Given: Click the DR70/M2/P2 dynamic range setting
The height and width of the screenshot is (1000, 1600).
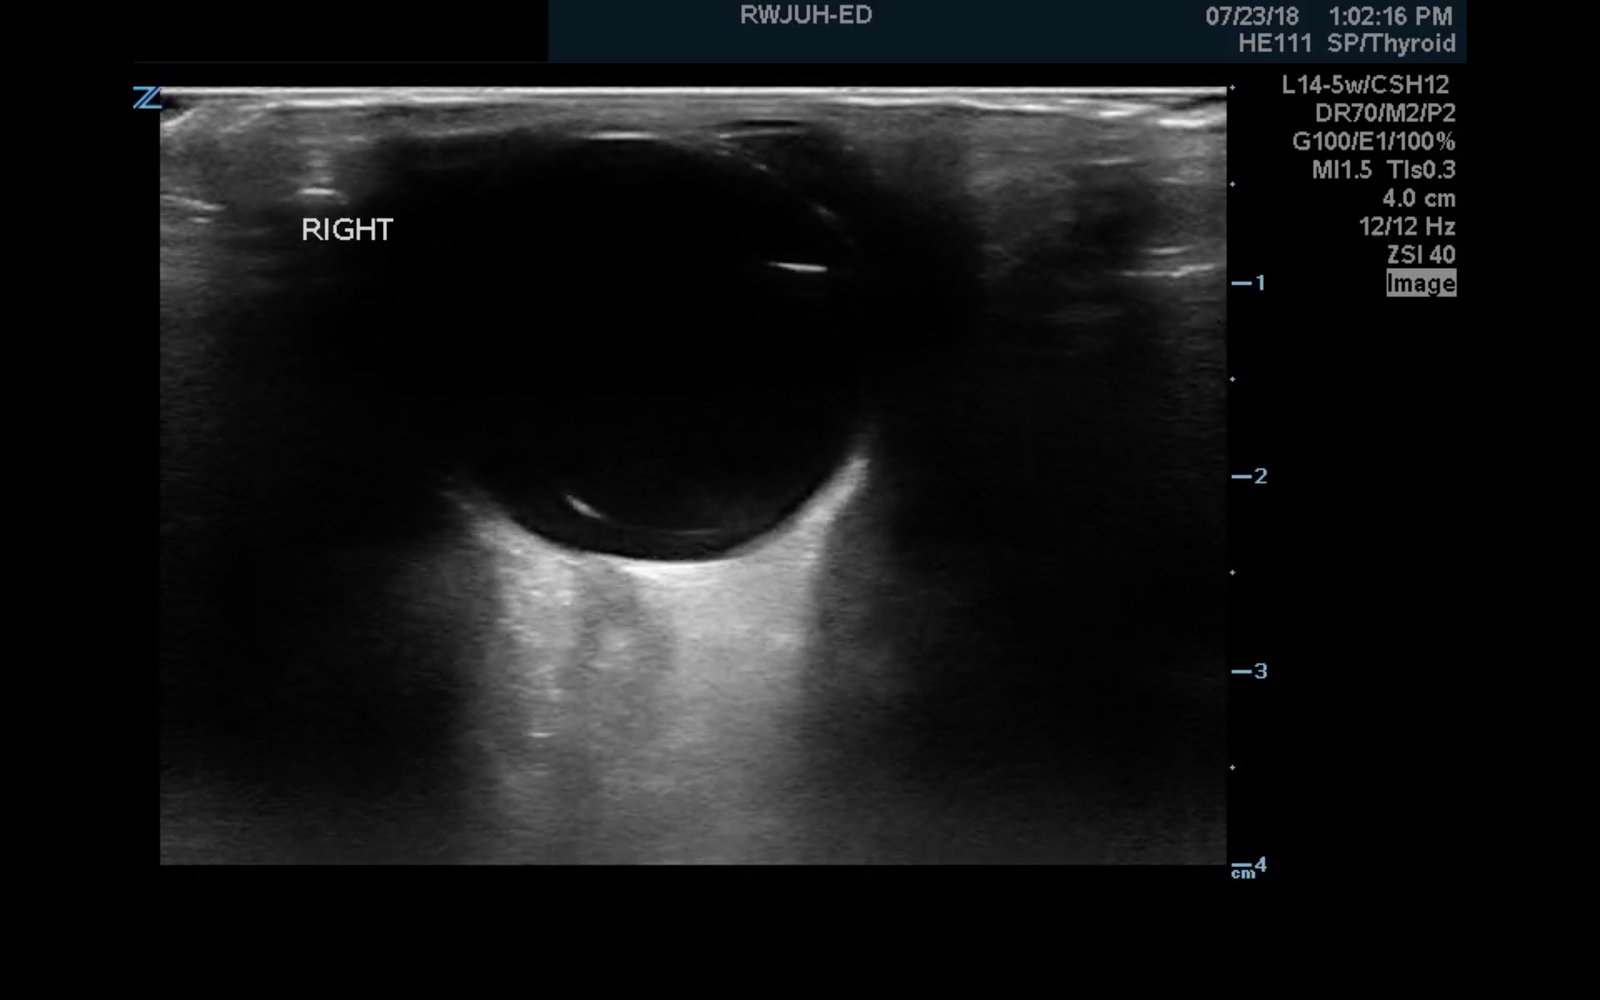Looking at the screenshot, I should click(x=1384, y=114).
